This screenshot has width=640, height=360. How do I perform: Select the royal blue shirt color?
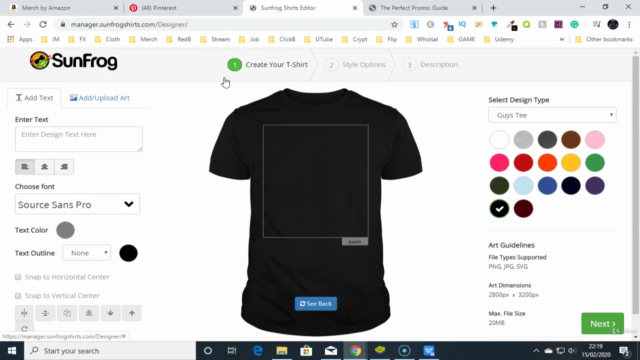547,186
